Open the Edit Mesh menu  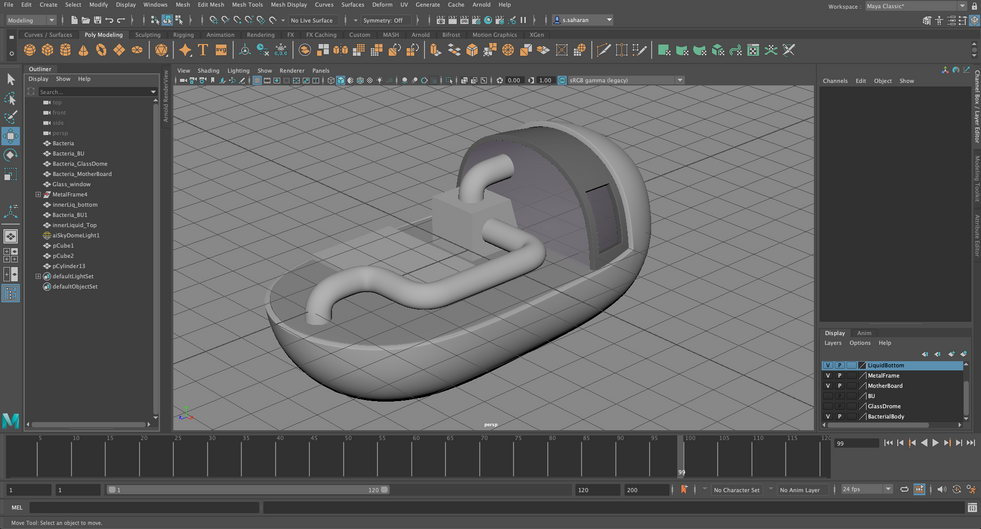point(211,4)
